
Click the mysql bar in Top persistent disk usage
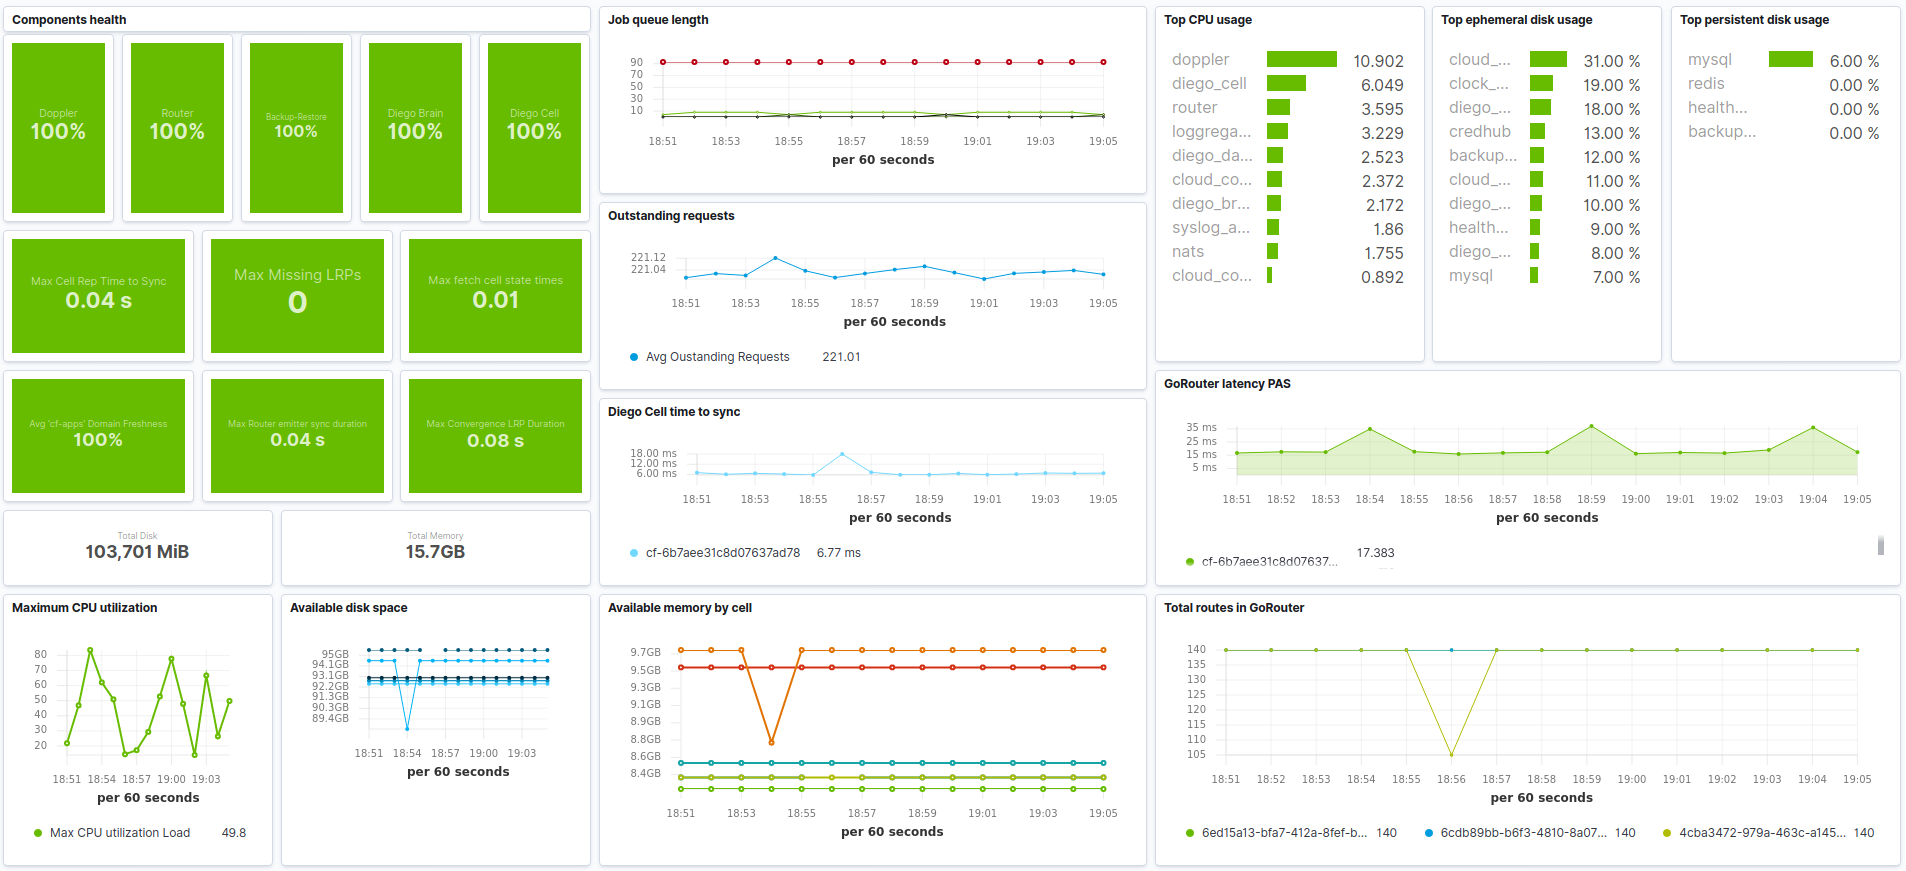click(1790, 60)
